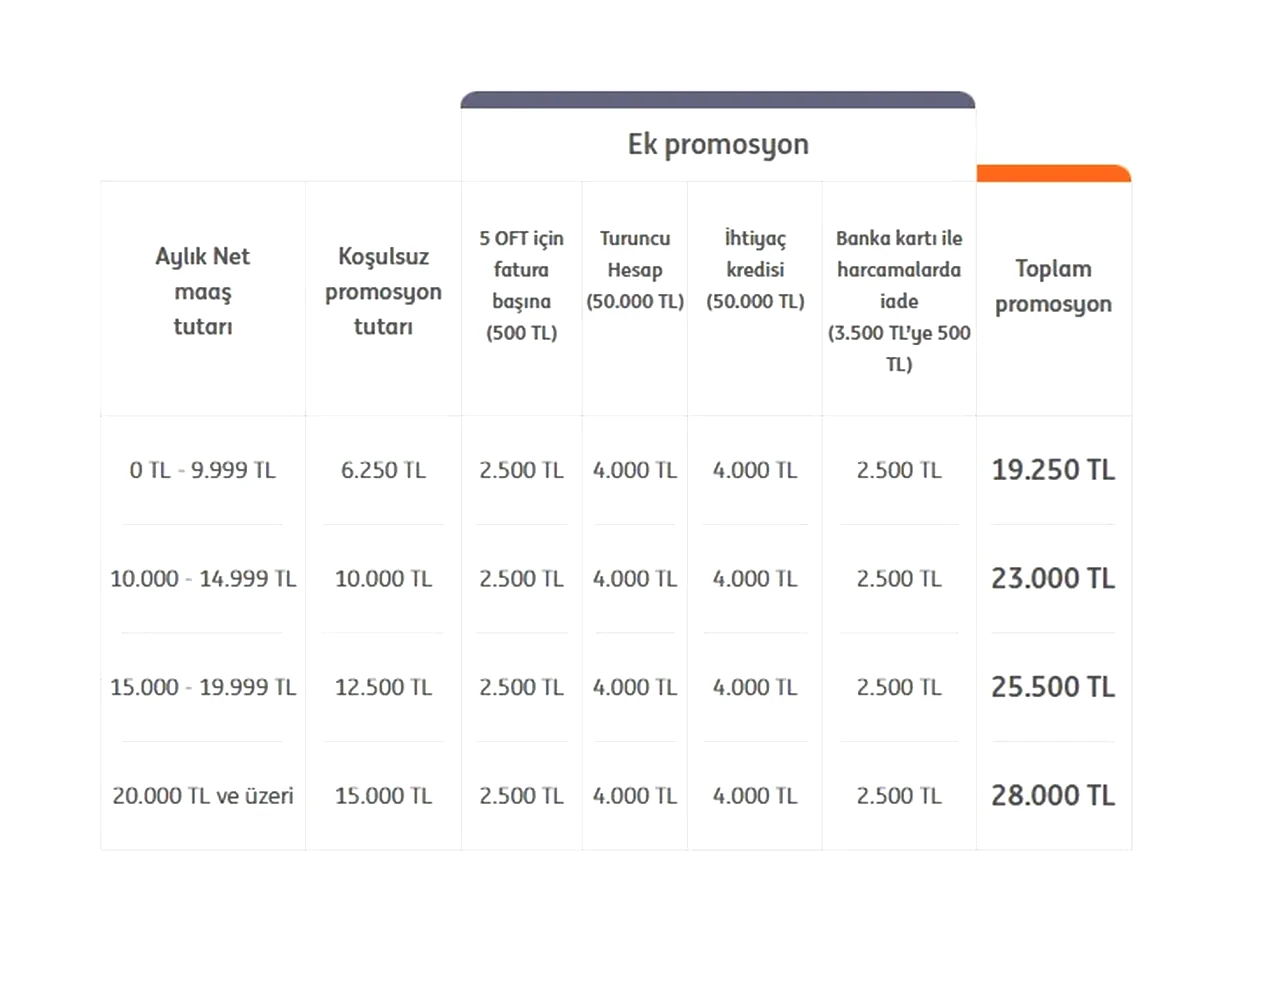Viewport: 1280px width, 991px height.
Task: Click the Koşulsuz promosyon tutarı header
Action: point(383,291)
